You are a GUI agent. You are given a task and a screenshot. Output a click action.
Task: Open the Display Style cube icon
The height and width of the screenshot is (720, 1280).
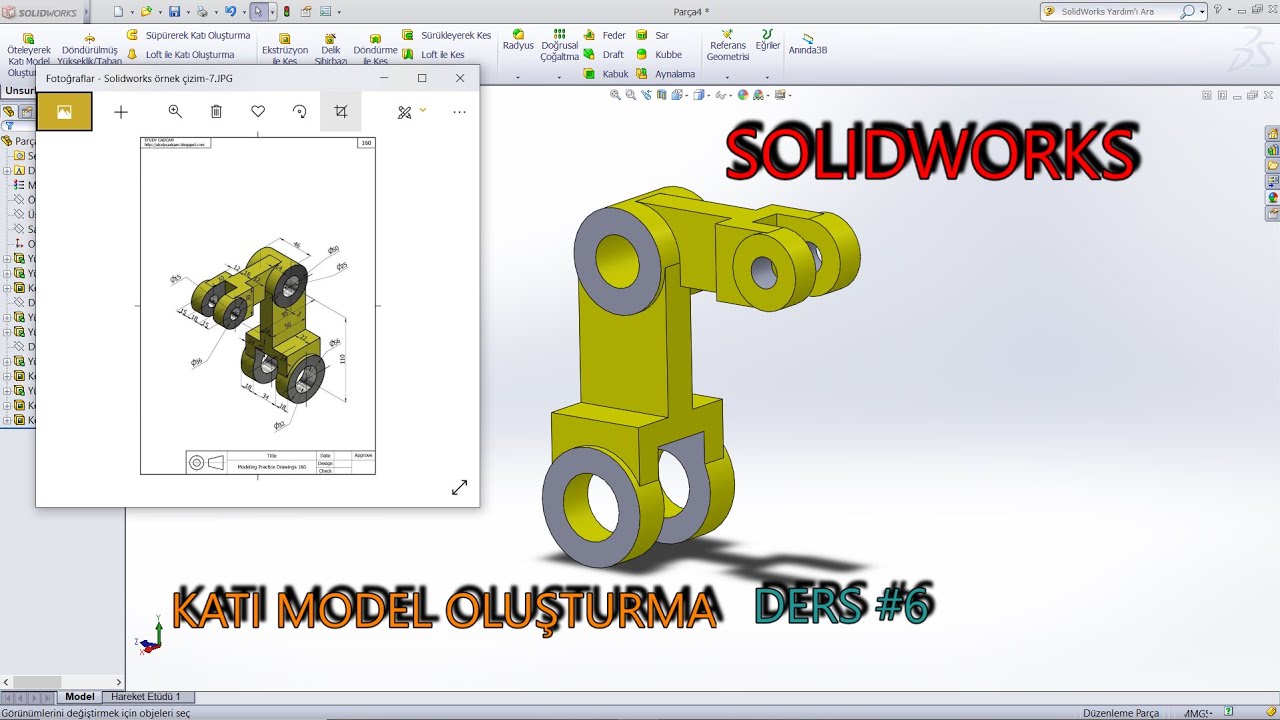[699, 95]
